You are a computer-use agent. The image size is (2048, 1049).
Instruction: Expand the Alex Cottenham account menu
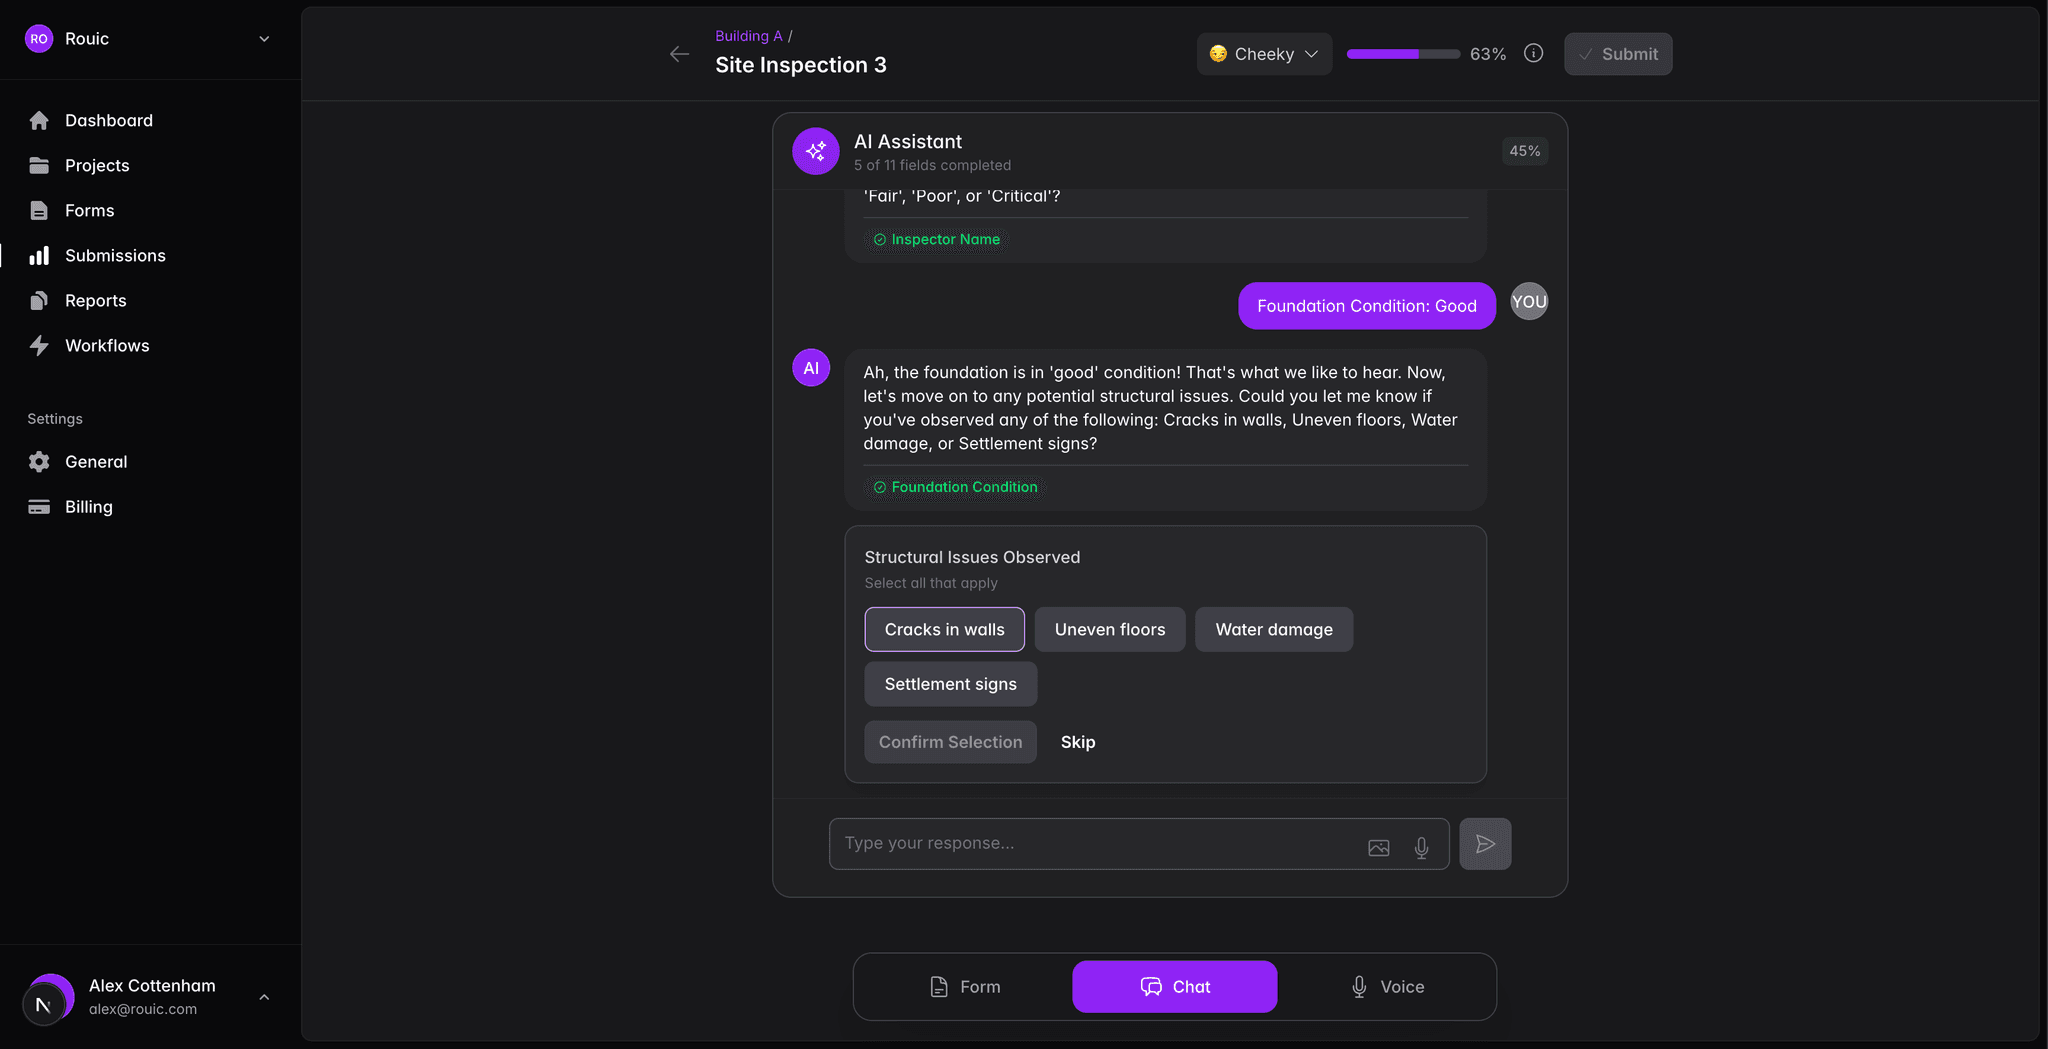[263, 997]
